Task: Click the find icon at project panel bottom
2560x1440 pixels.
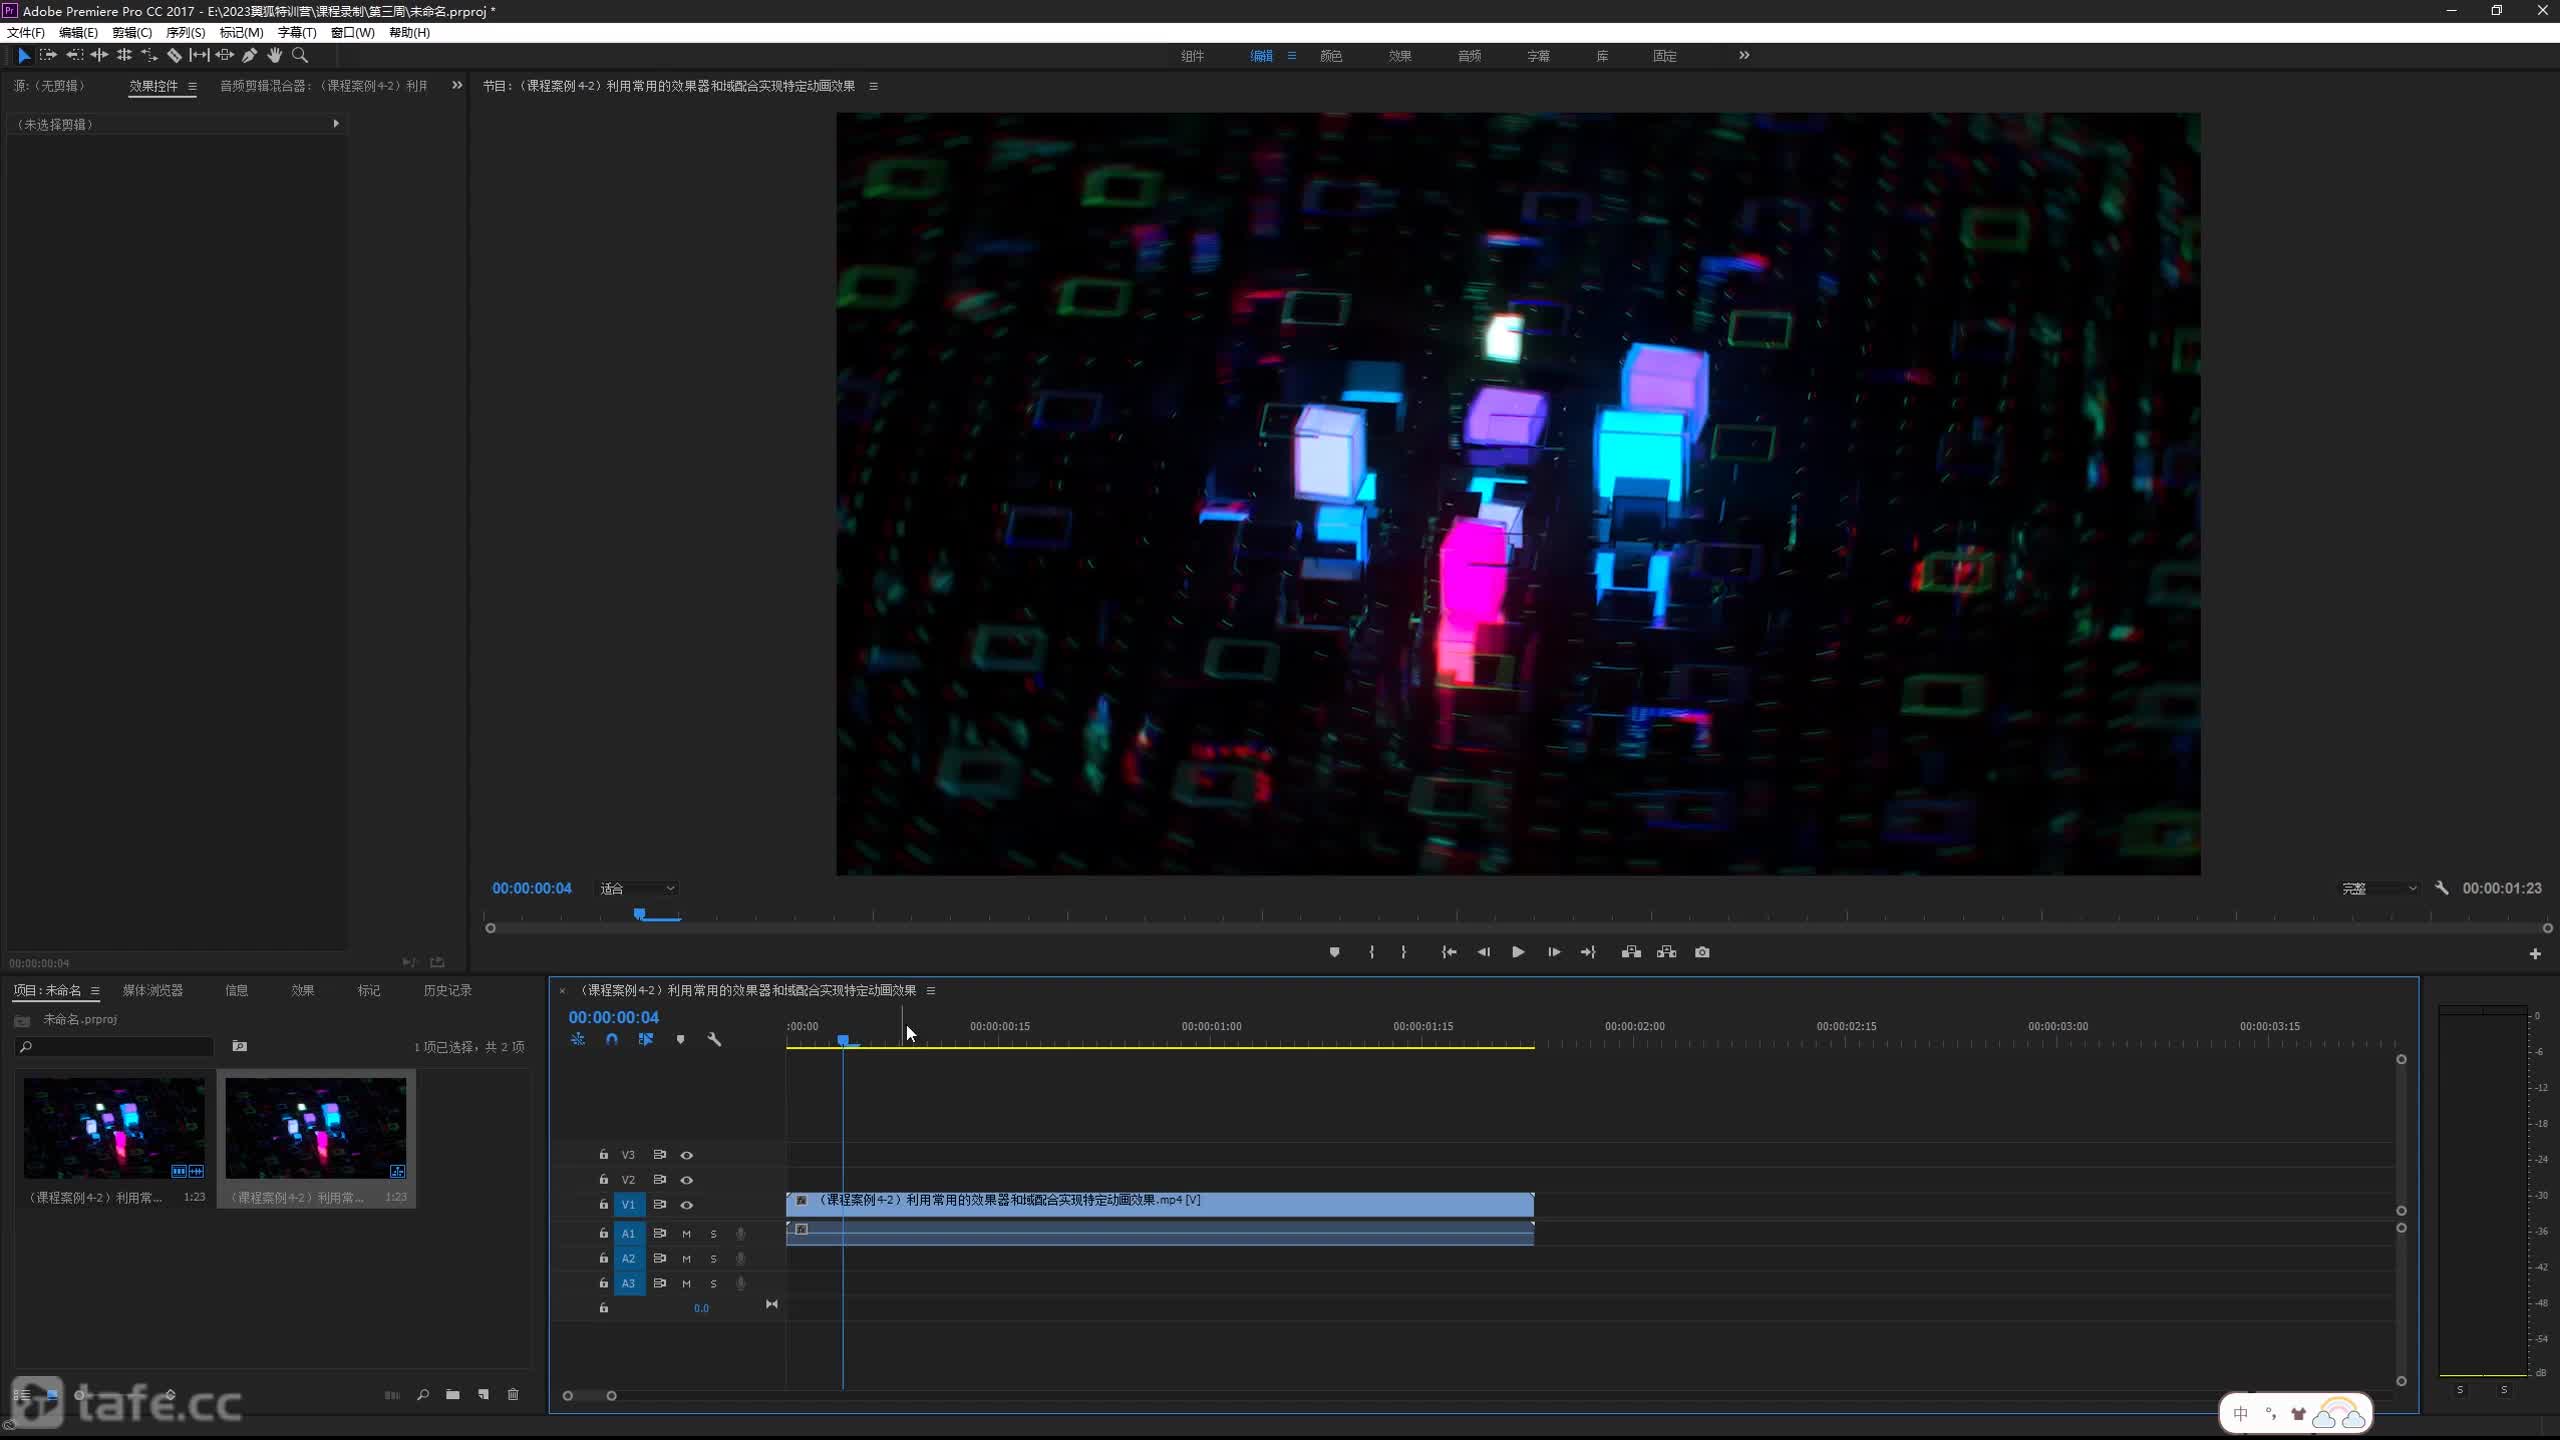Action: [423, 1394]
